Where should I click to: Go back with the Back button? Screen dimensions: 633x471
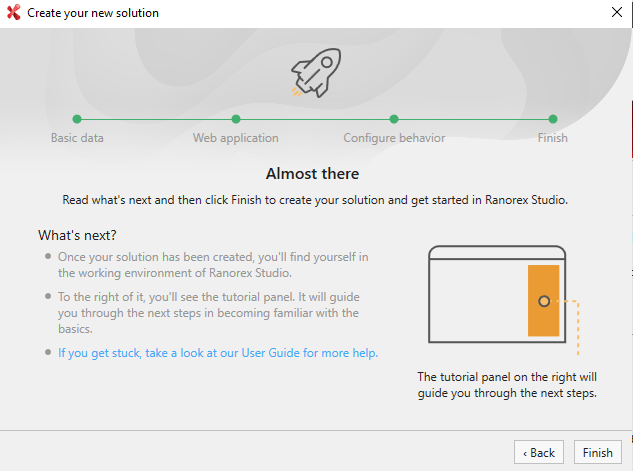point(539,452)
